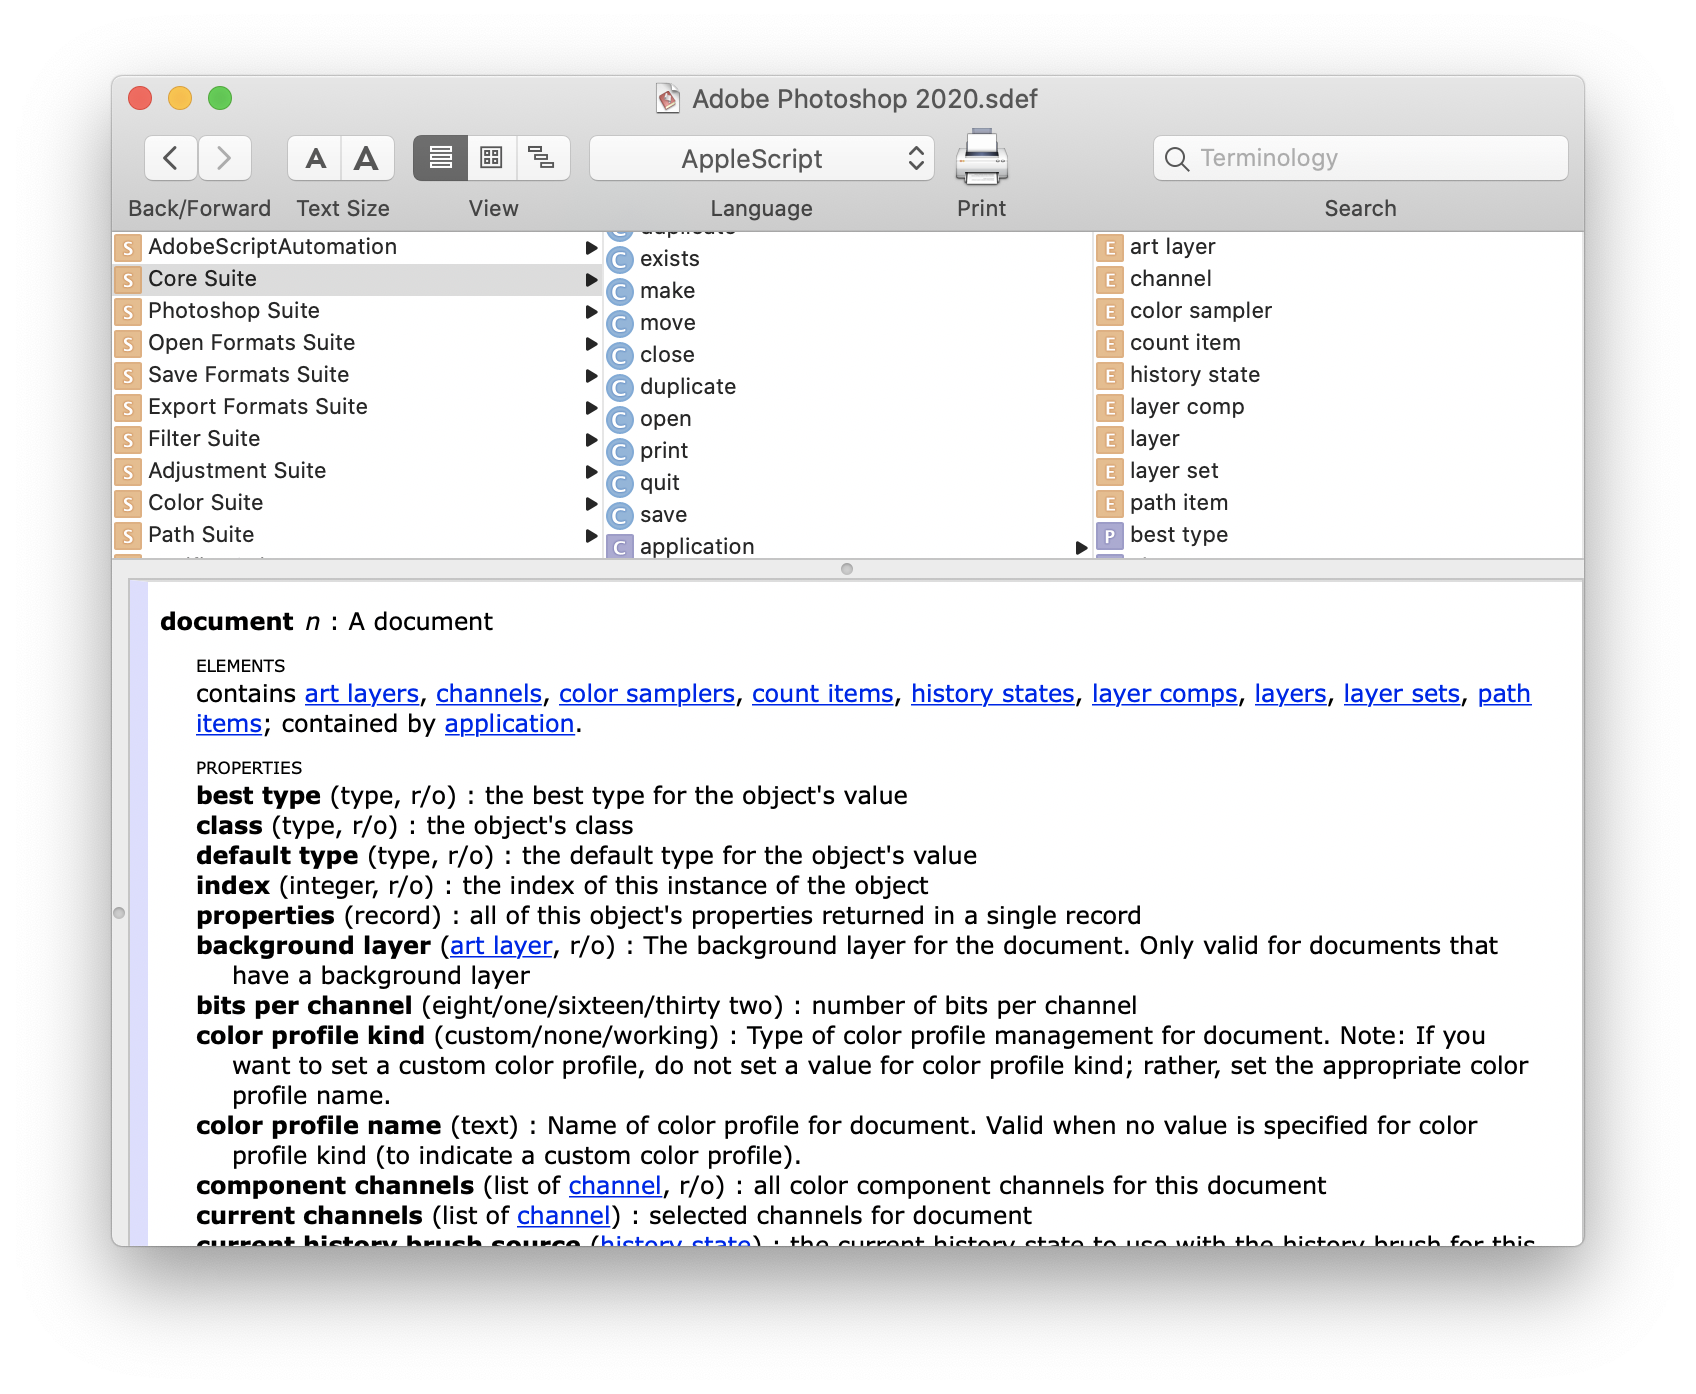This screenshot has width=1696, height=1394.
Task: Click command icon next to open
Action: (621, 420)
